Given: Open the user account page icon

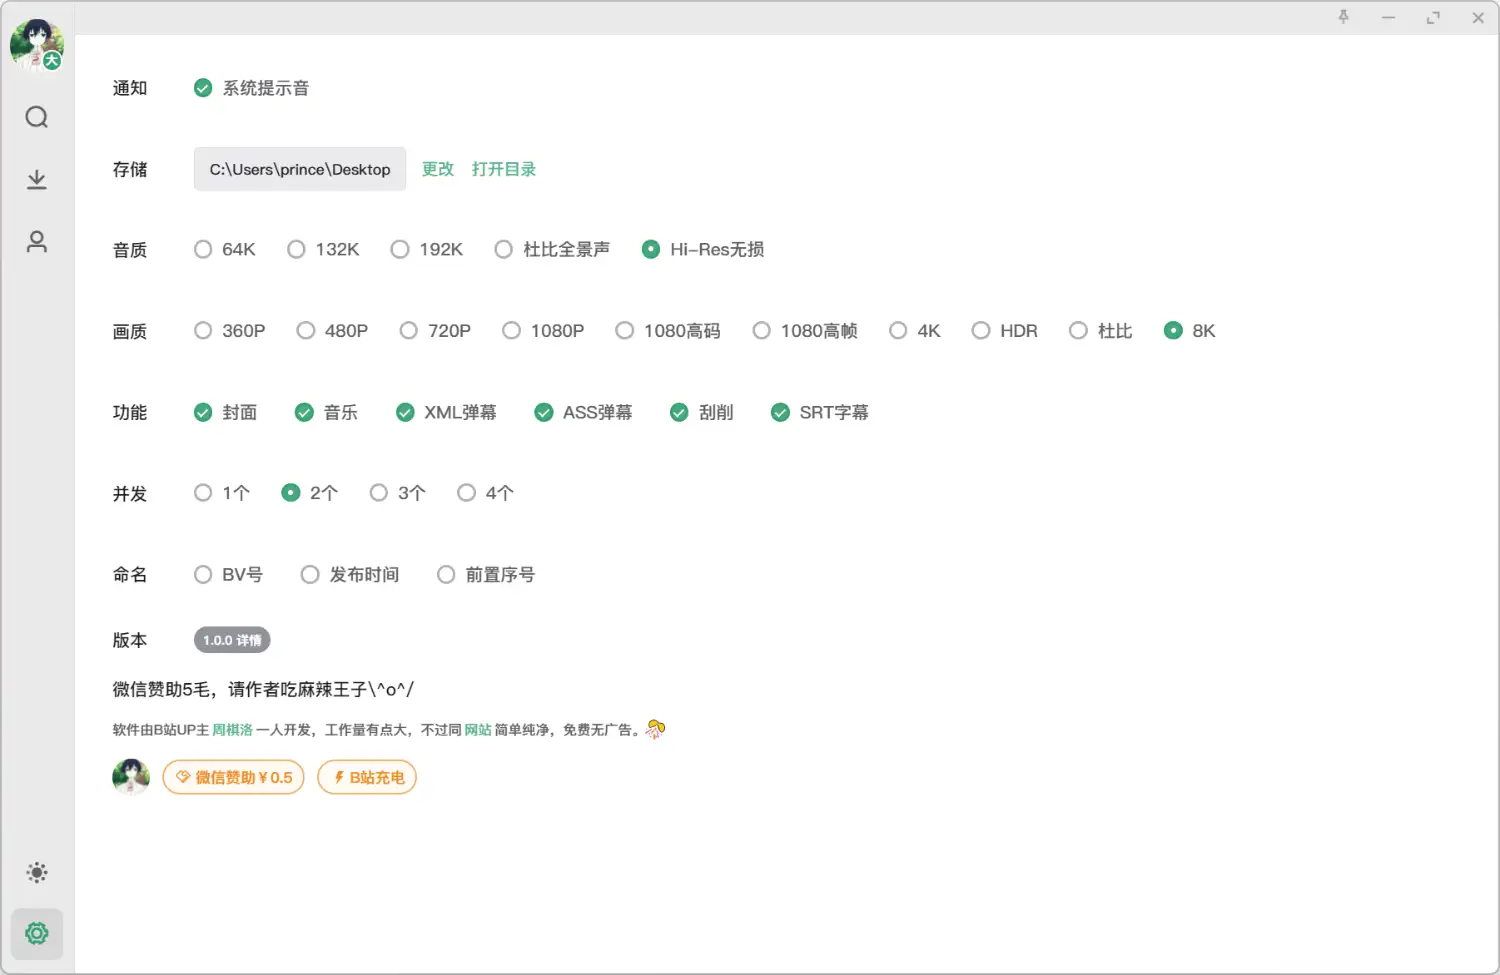Looking at the screenshot, I should click(x=37, y=242).
